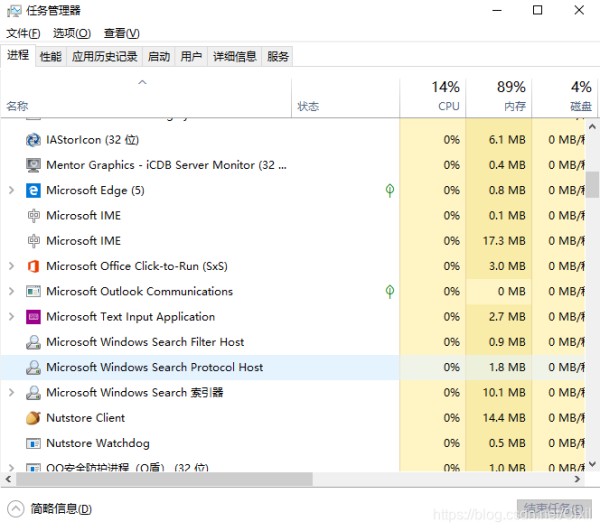Click the scroll up arrow
The width and height of the screenshot is (600, 531).
click(x=592, y=126)
